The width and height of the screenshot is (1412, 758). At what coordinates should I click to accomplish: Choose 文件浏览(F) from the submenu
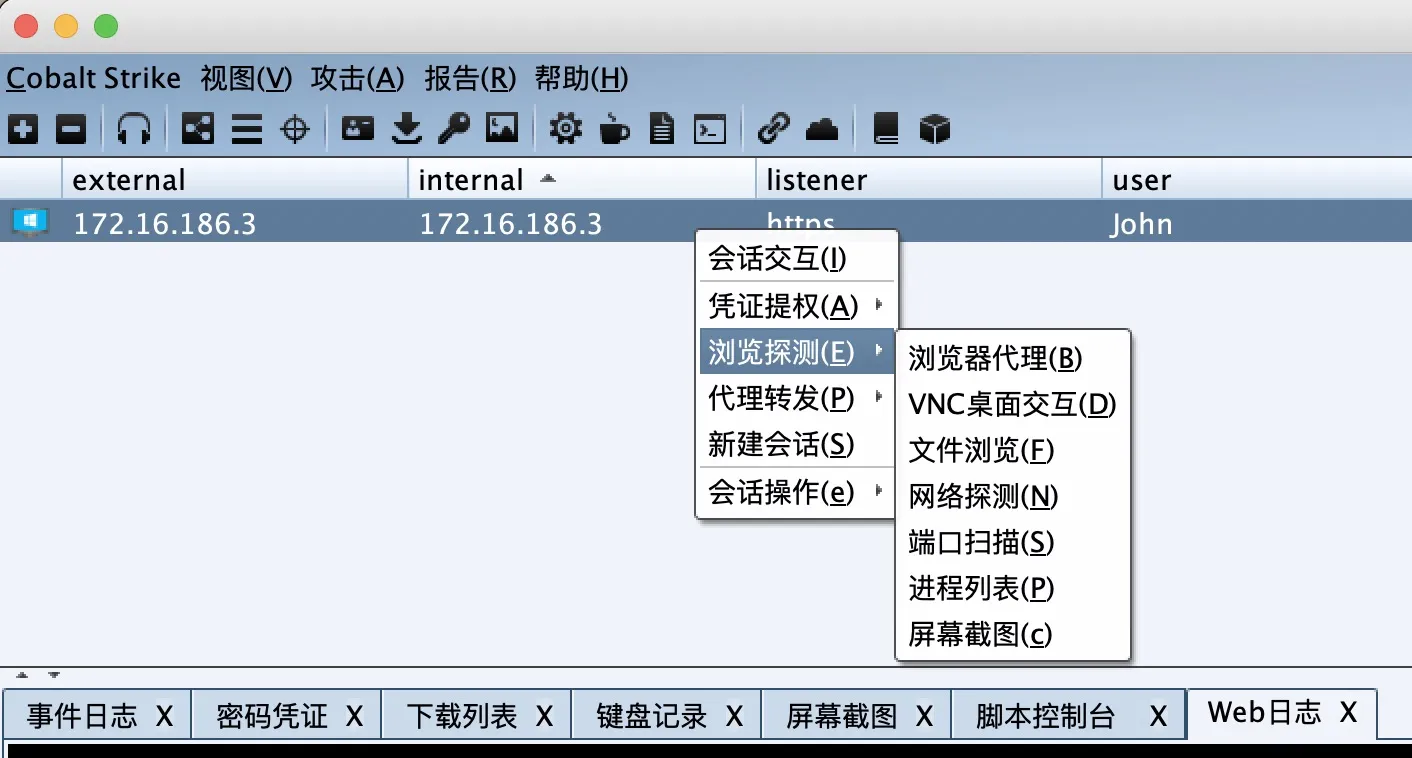981,450
